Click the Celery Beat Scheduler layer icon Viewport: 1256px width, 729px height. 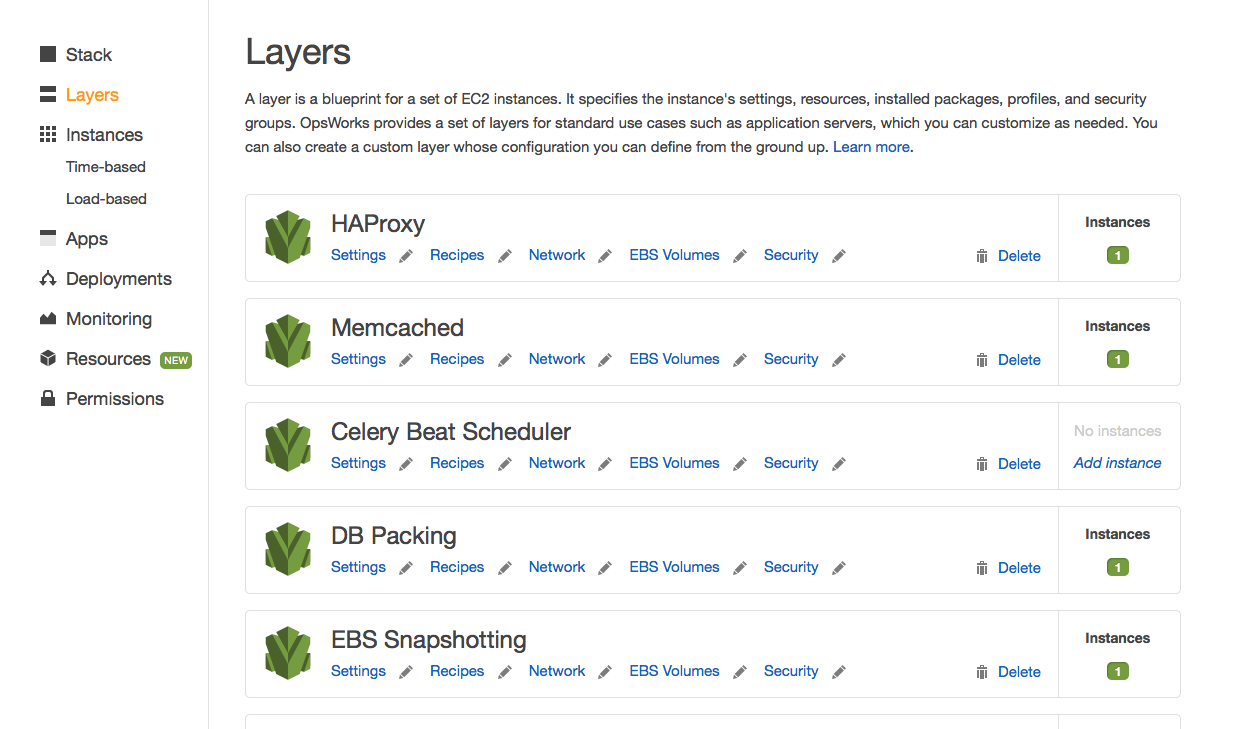pyautogui.click(x=288, y=445)
